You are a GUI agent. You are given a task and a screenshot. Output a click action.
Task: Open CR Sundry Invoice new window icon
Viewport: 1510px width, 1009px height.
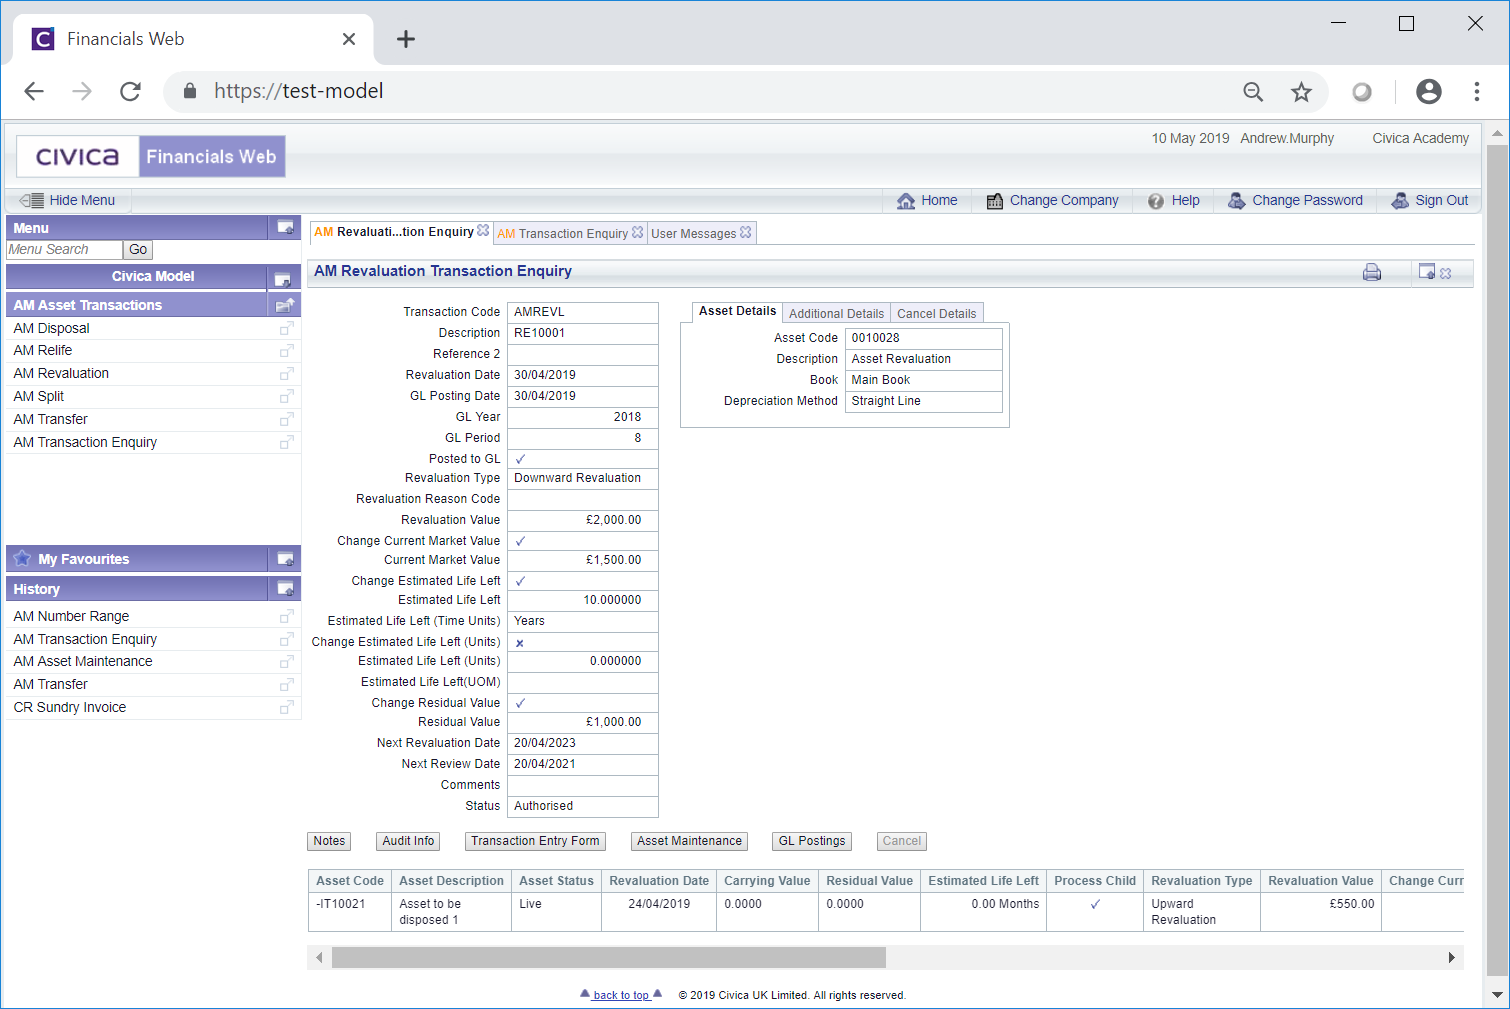[x=286, y=708]
